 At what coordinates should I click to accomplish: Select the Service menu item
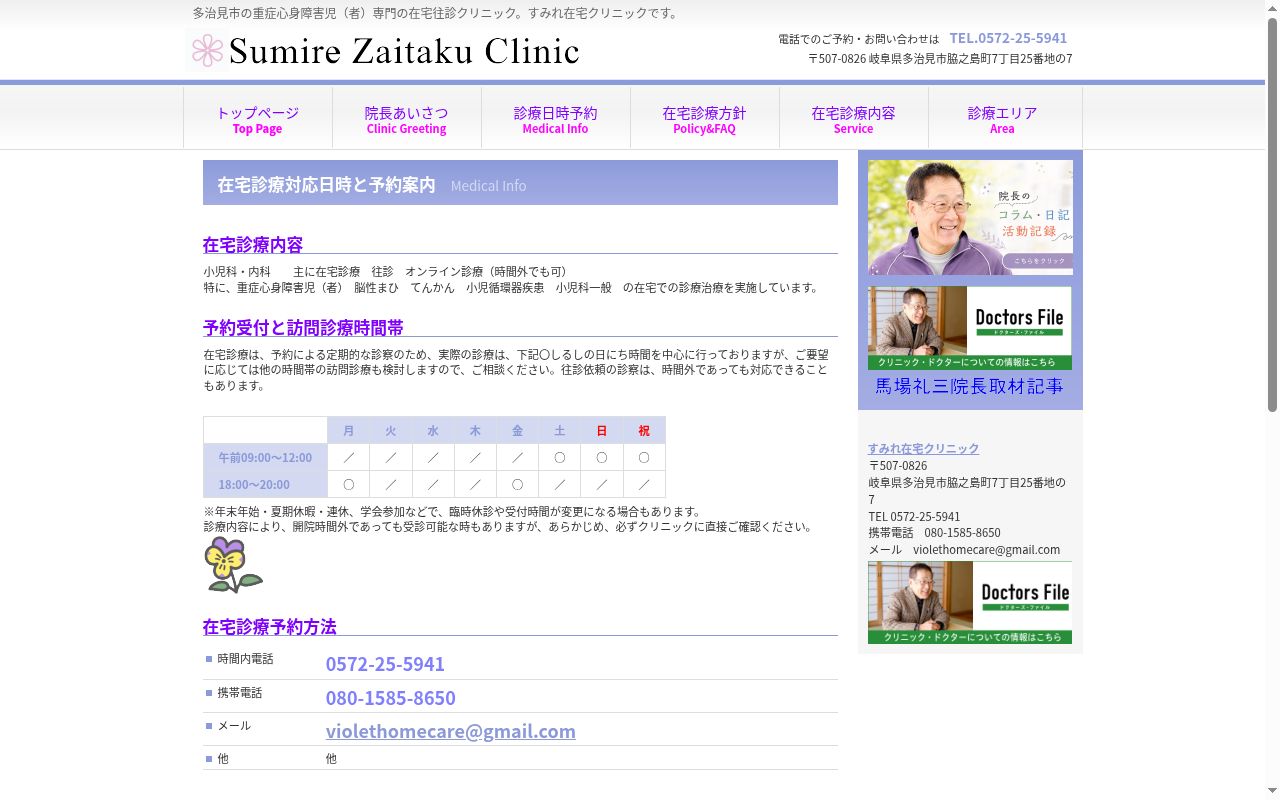(853, 119)
